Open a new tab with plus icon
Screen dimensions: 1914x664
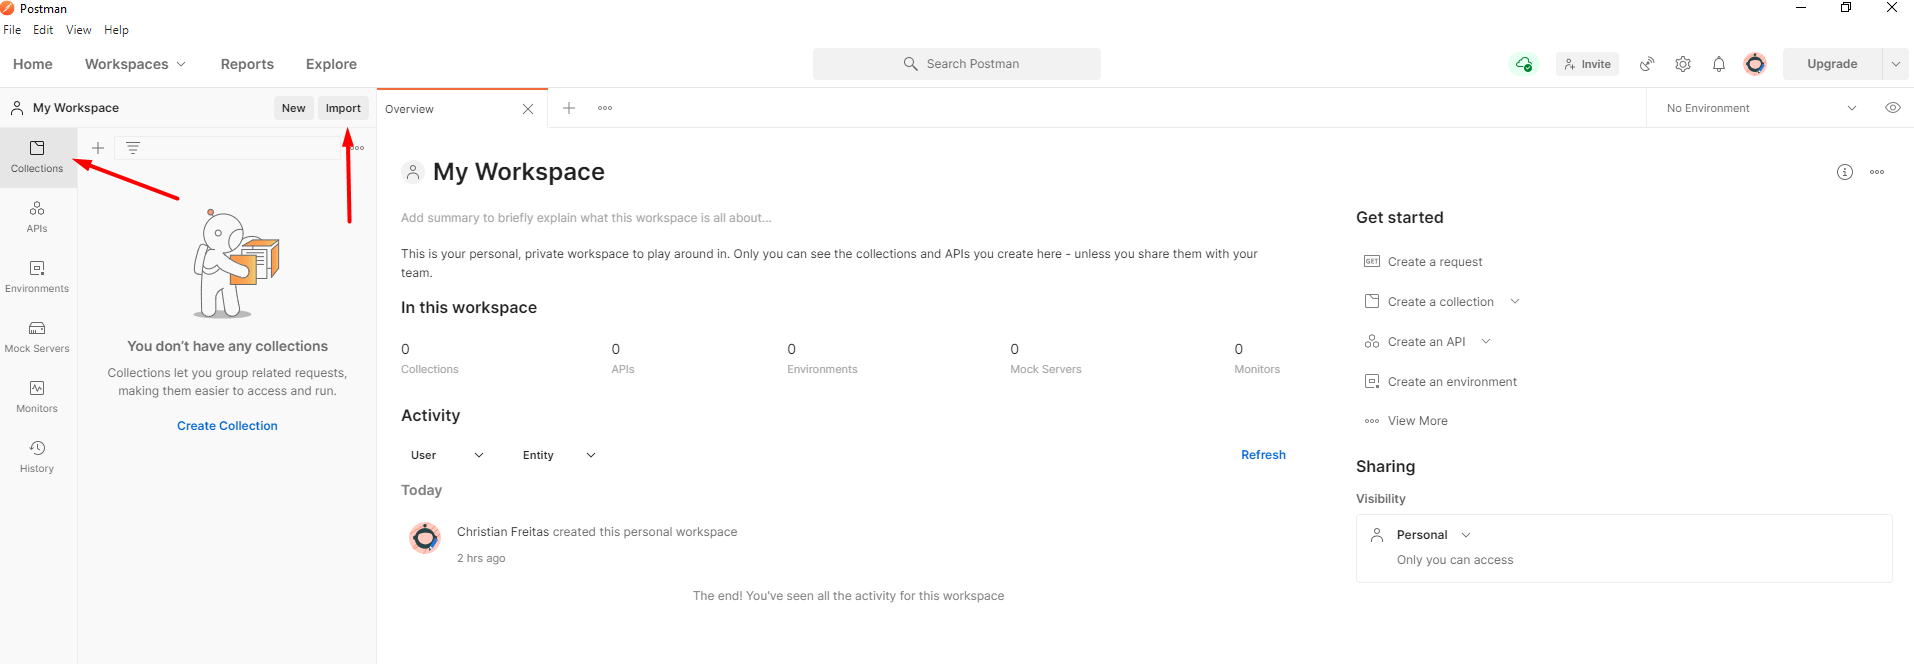(569, 108)
